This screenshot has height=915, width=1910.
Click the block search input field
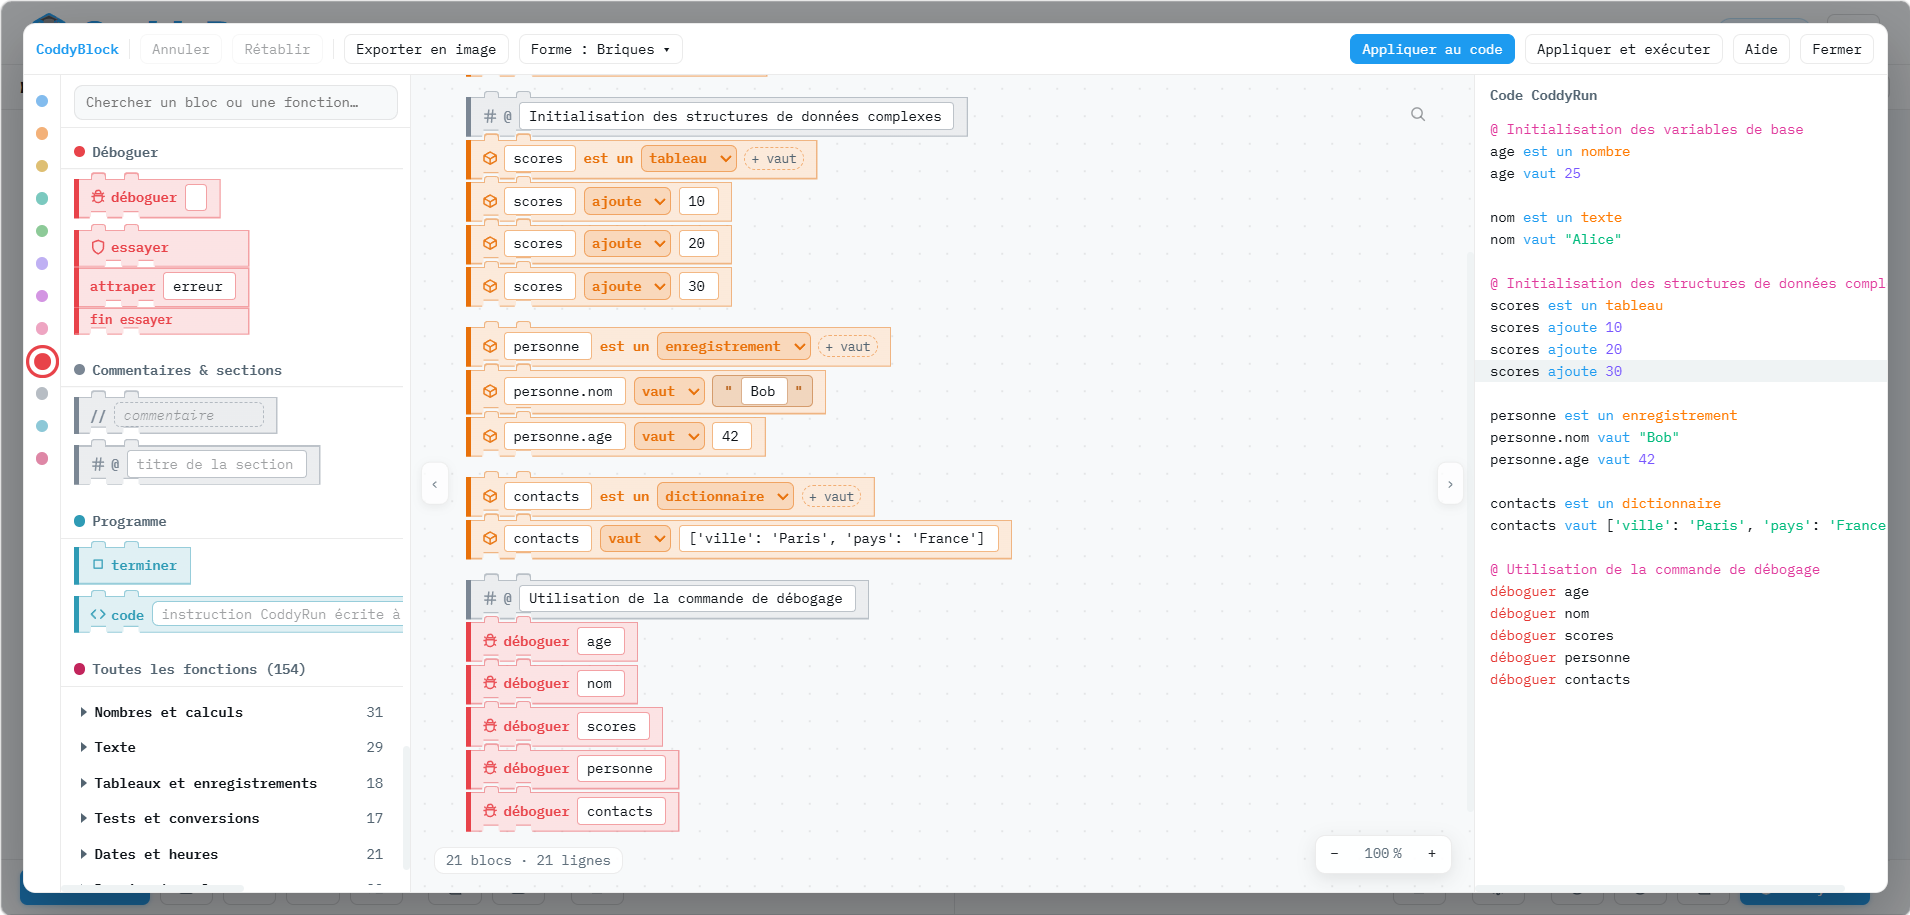point(236,102)
